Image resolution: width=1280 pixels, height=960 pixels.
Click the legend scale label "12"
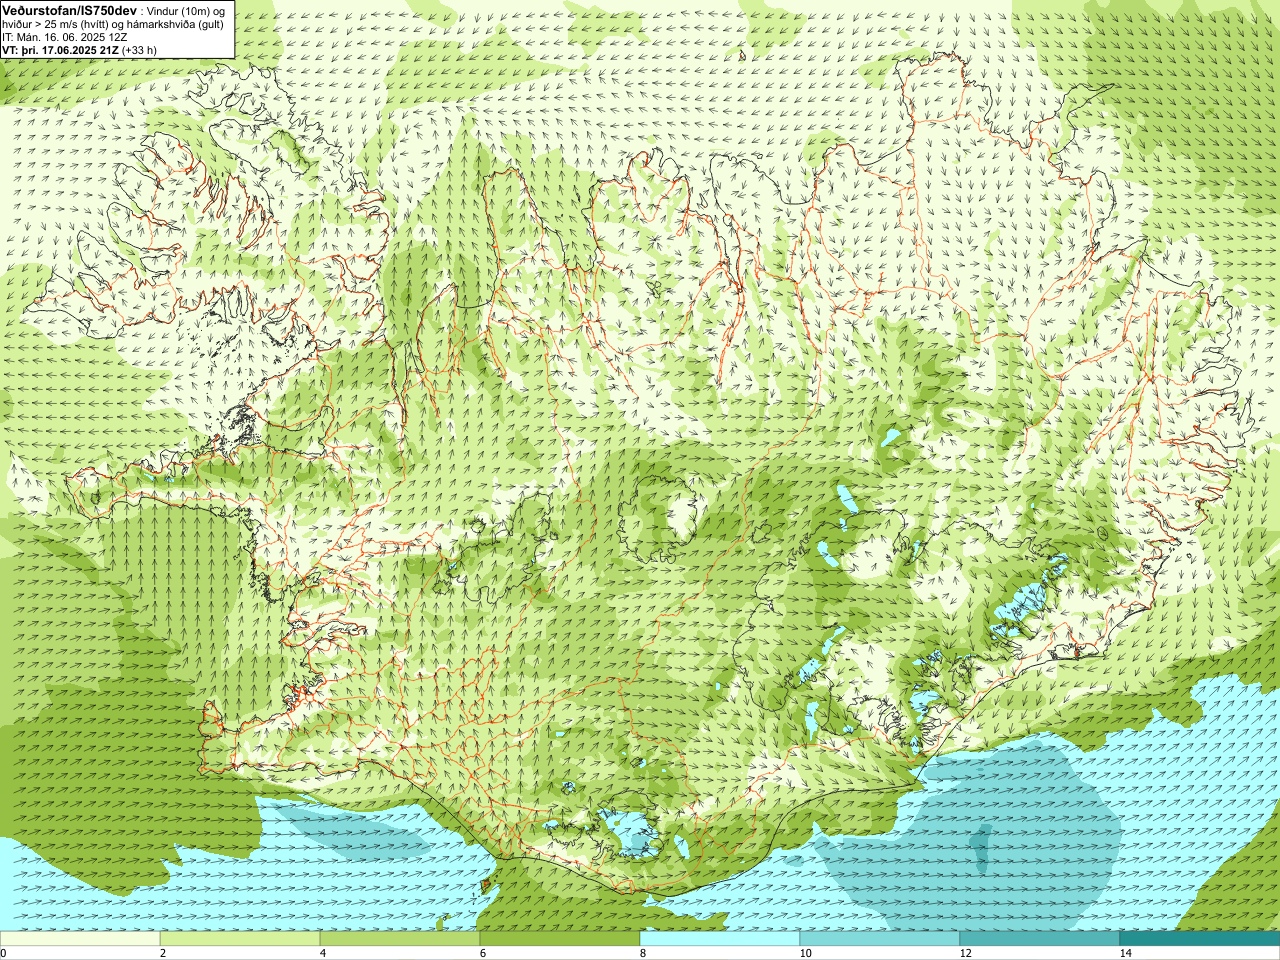coord(965,953)
